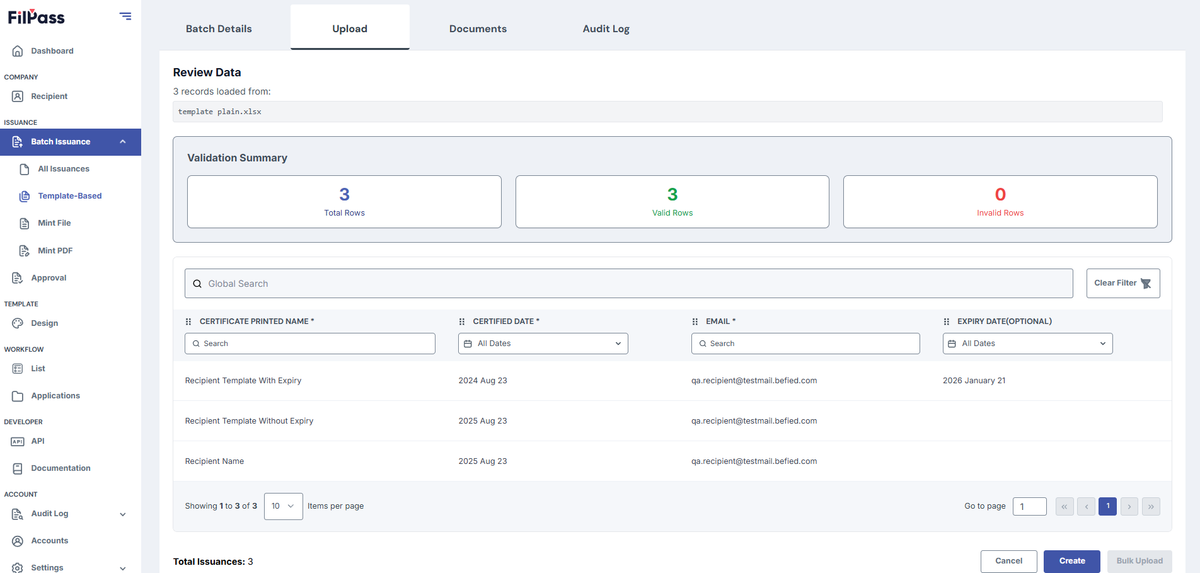This screenshot has height=573, width=1200.
Task: Switch to the Batch Details tab
Action: click(219, 29)
